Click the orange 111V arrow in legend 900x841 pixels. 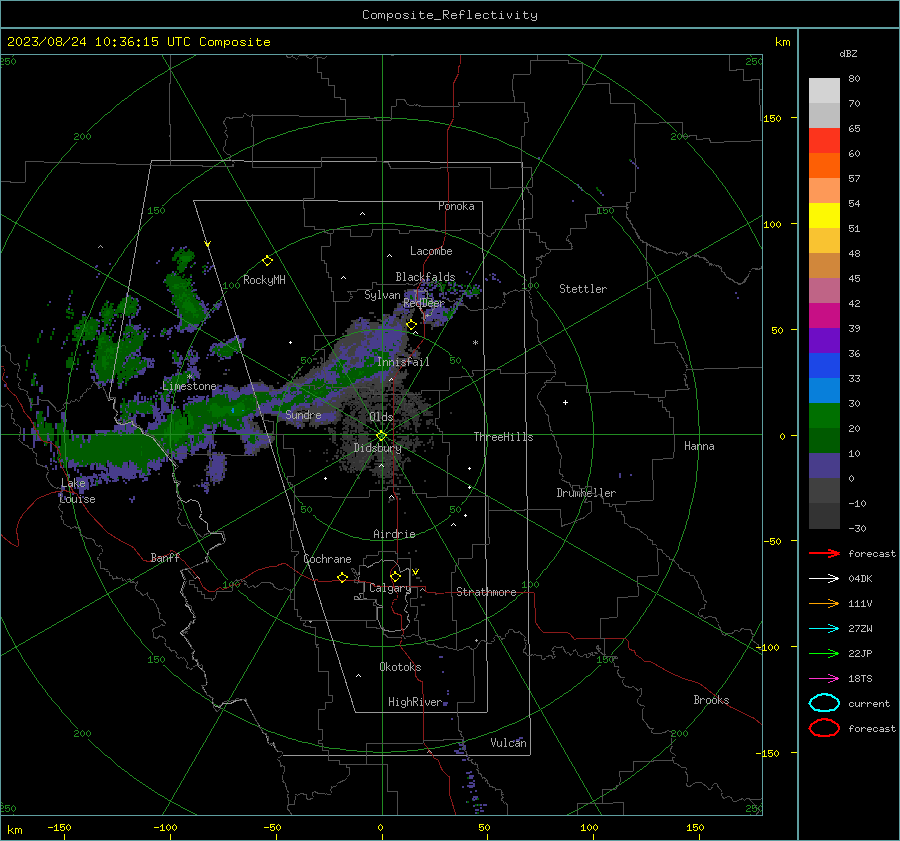pyautogui.click(x=824, y=603)
